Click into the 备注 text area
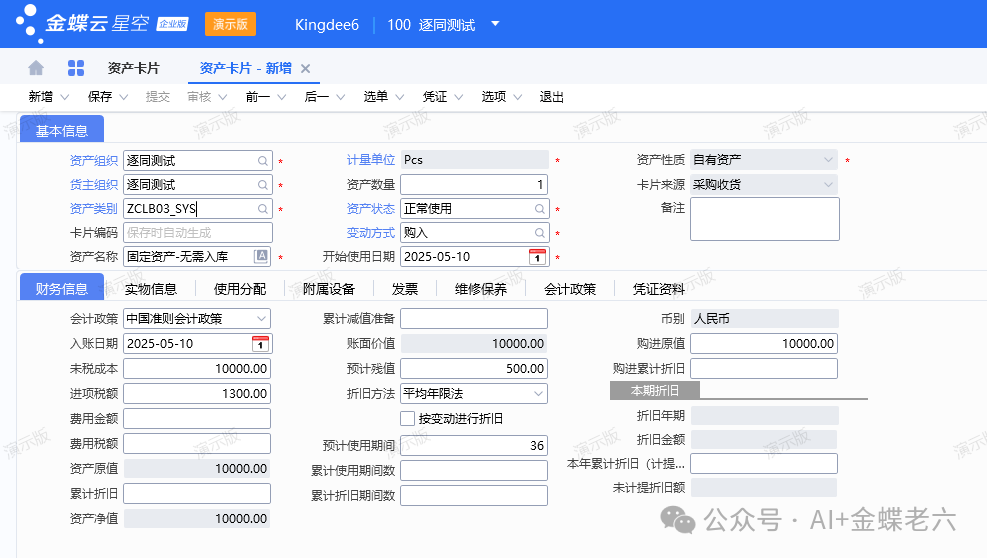Viewport: 987px width, 558px height. [764, 219]
